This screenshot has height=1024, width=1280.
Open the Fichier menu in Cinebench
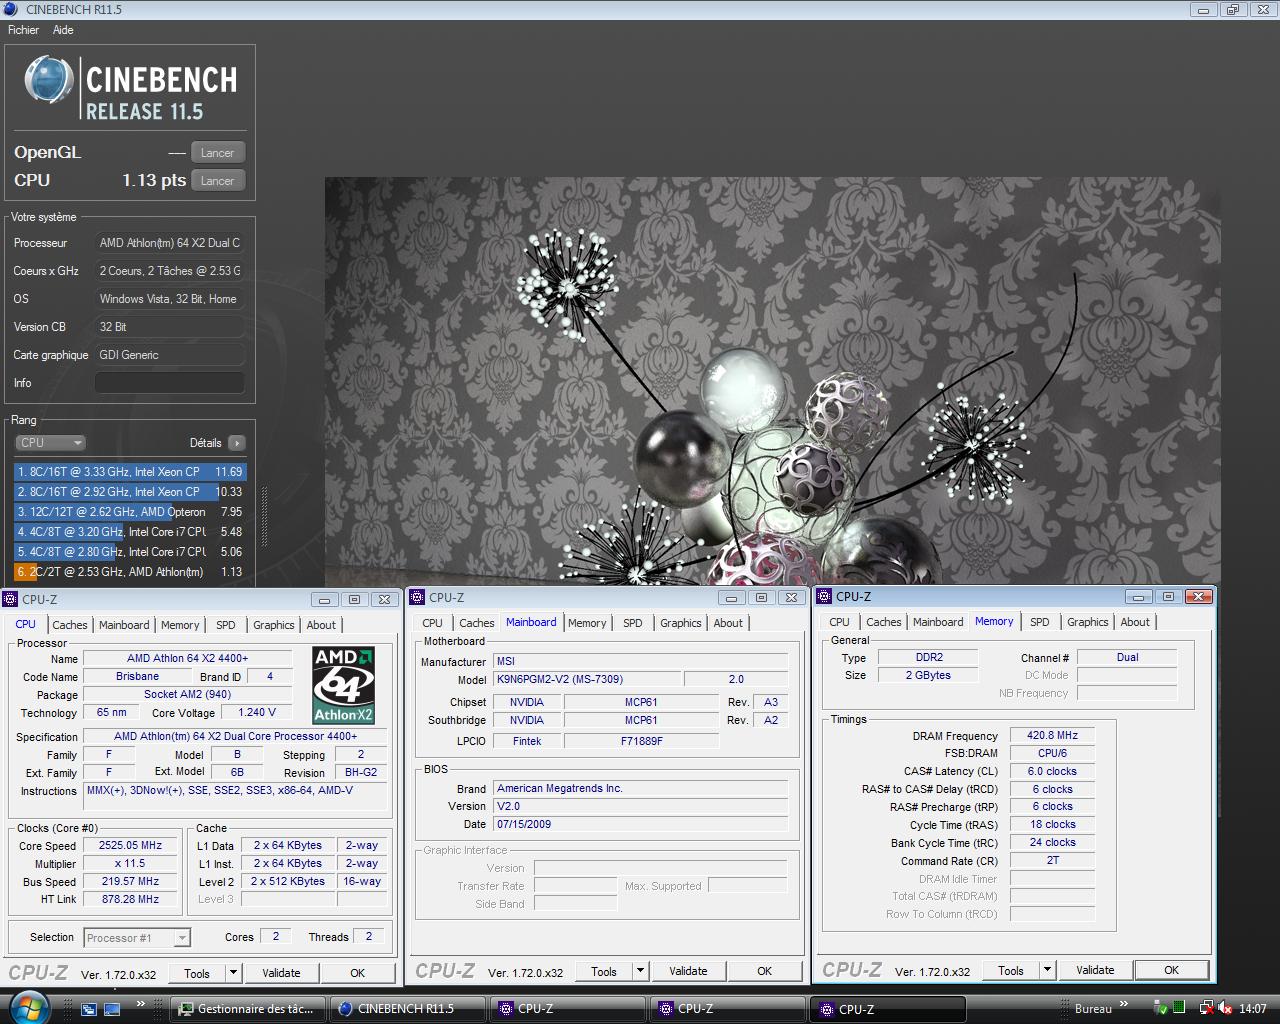(x=24, y=30)
